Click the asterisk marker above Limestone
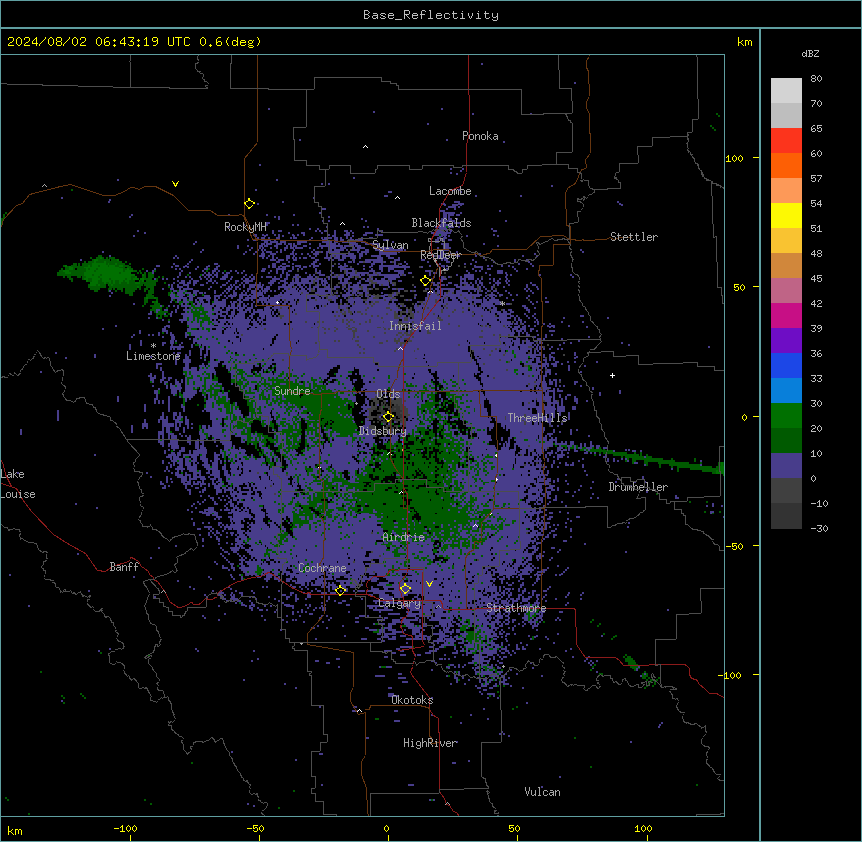The width and height of the screenshot is (862, 842). [x=153, y=346]
